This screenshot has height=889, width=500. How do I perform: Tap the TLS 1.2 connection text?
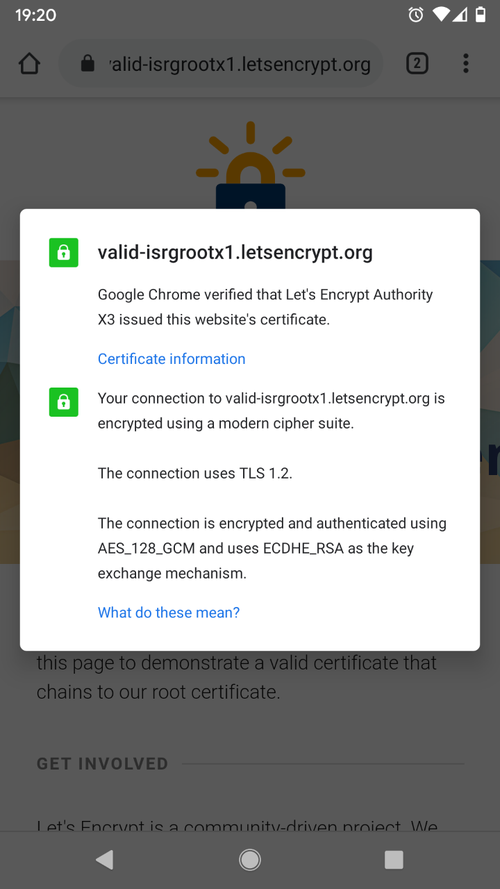(x=195, y=473)
